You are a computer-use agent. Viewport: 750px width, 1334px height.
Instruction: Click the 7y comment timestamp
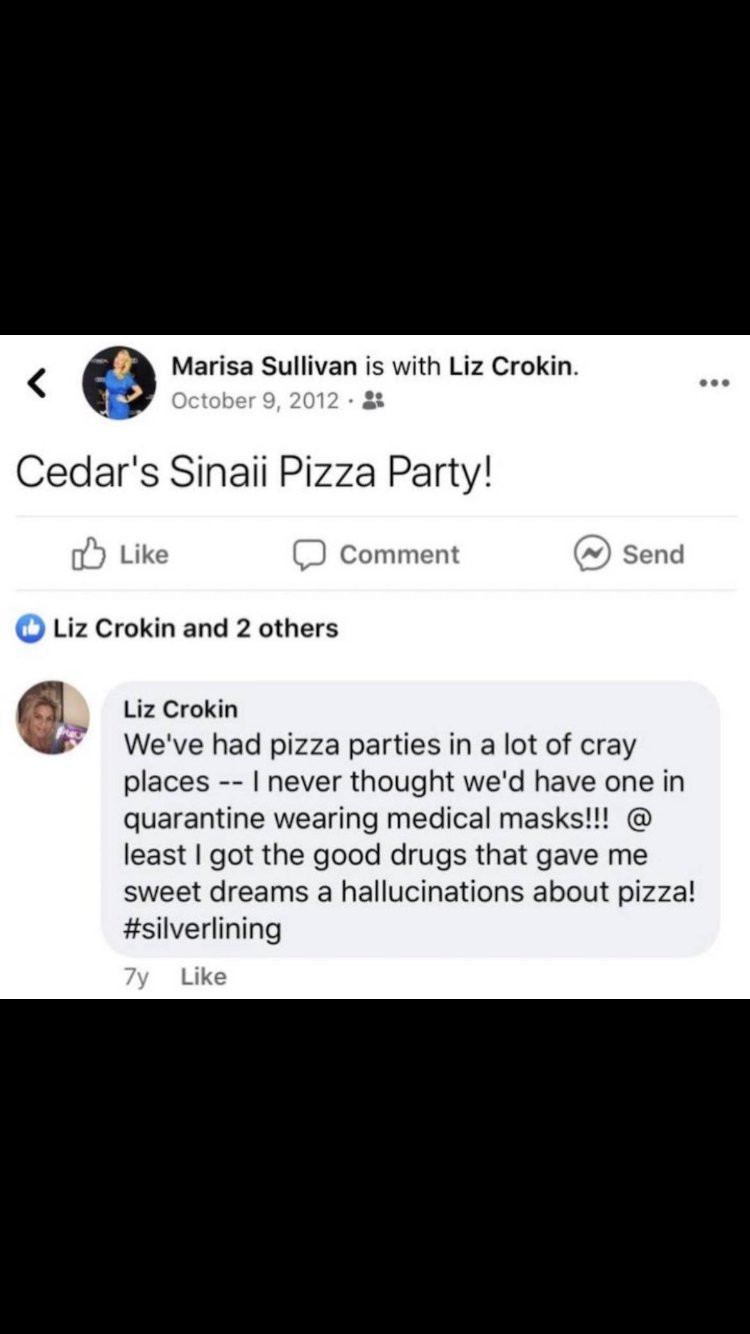click(x=136, y=977)
